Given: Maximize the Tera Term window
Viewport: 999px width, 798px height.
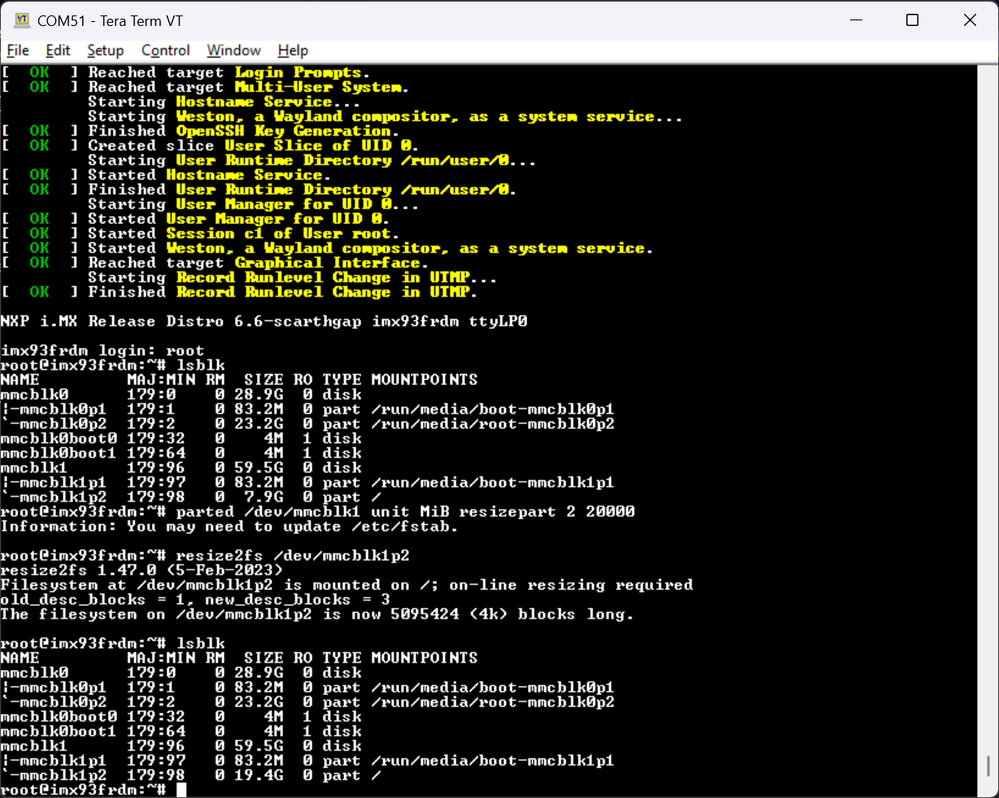Looking at the screenshot, I should tap(911, 19).
